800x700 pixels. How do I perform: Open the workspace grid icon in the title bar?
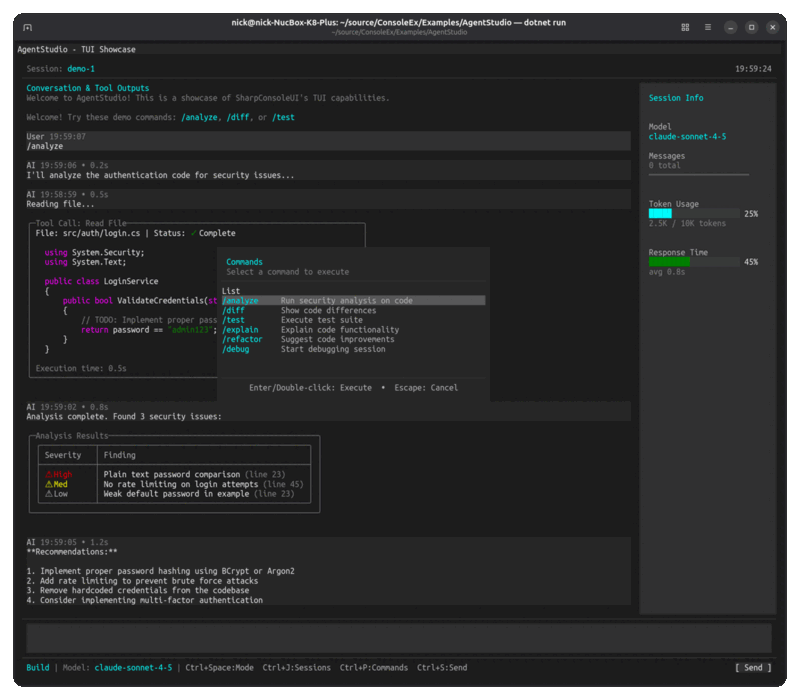(685, 27)
